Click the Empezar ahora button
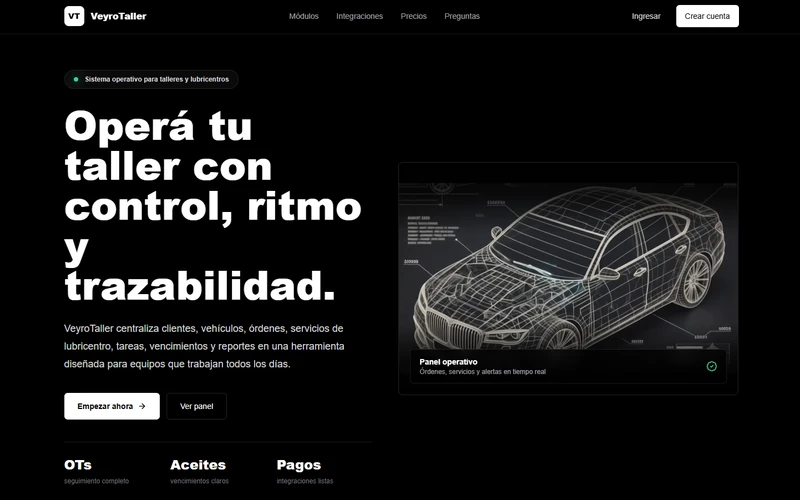 112,406
